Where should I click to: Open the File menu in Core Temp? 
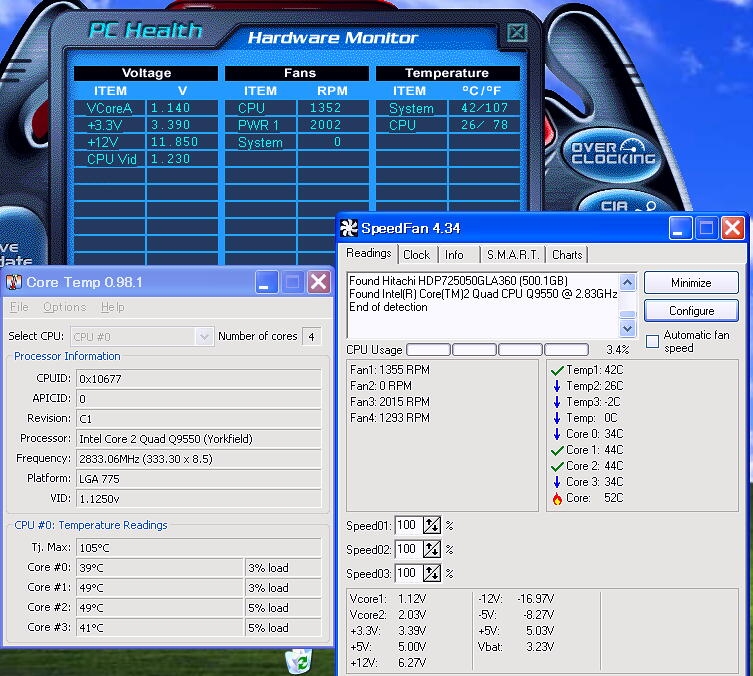19,307
